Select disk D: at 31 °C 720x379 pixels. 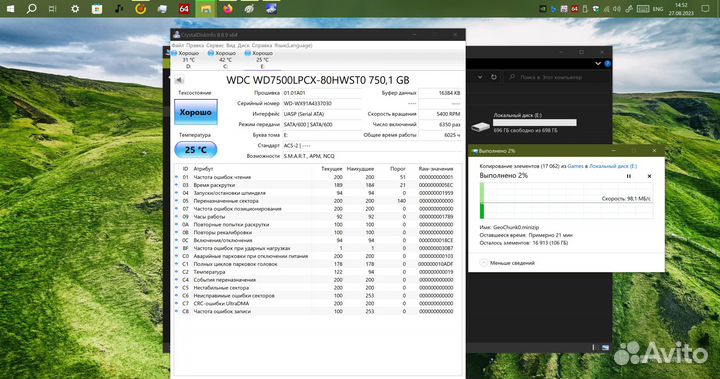click(x=188, y=60)
